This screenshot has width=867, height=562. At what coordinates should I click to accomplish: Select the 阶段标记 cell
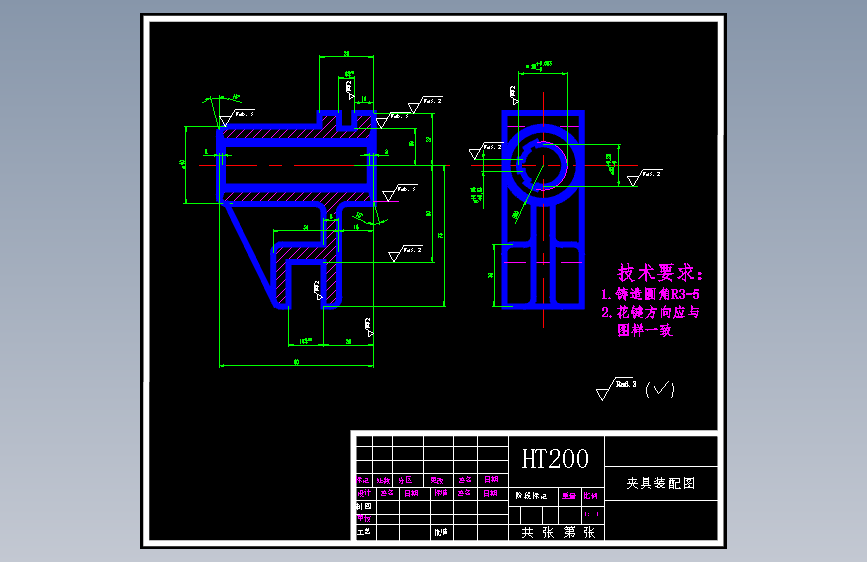531,496
